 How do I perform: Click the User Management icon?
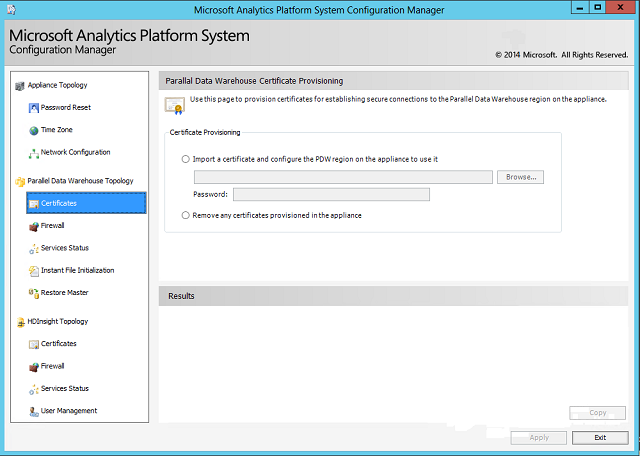click(x=34, y=412)
